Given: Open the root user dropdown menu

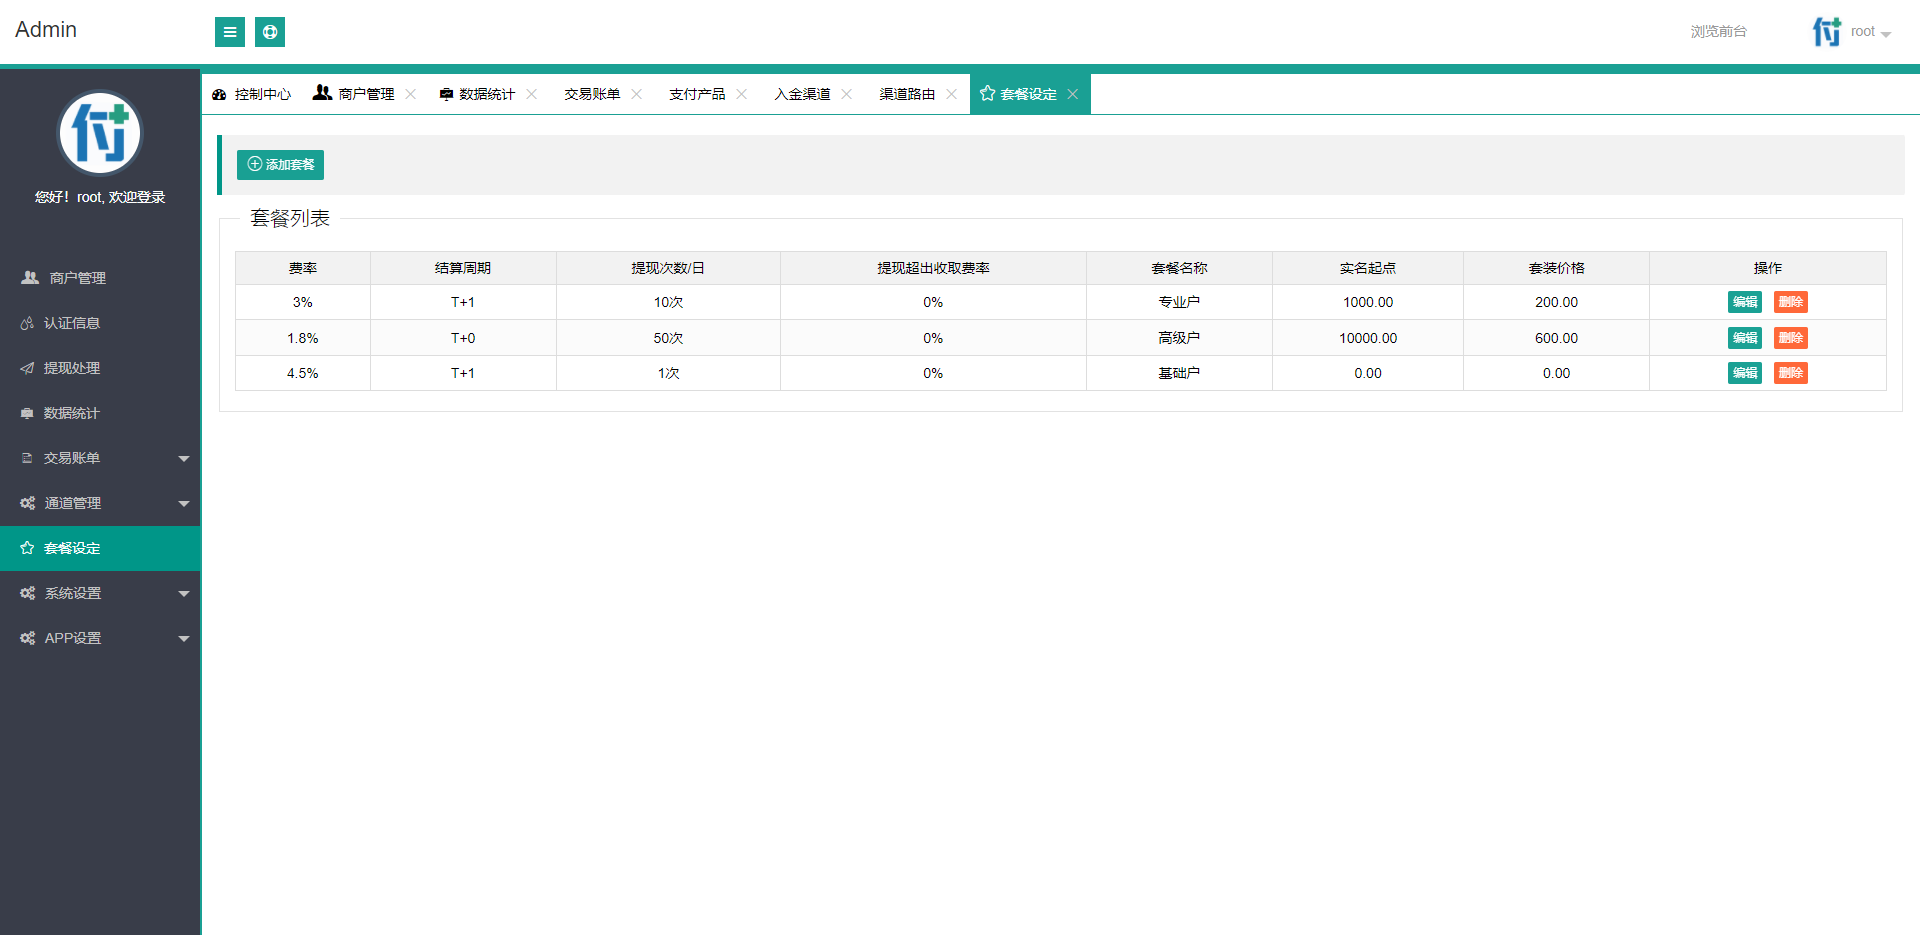Looking at the screenshot, I should point(1868,31).
